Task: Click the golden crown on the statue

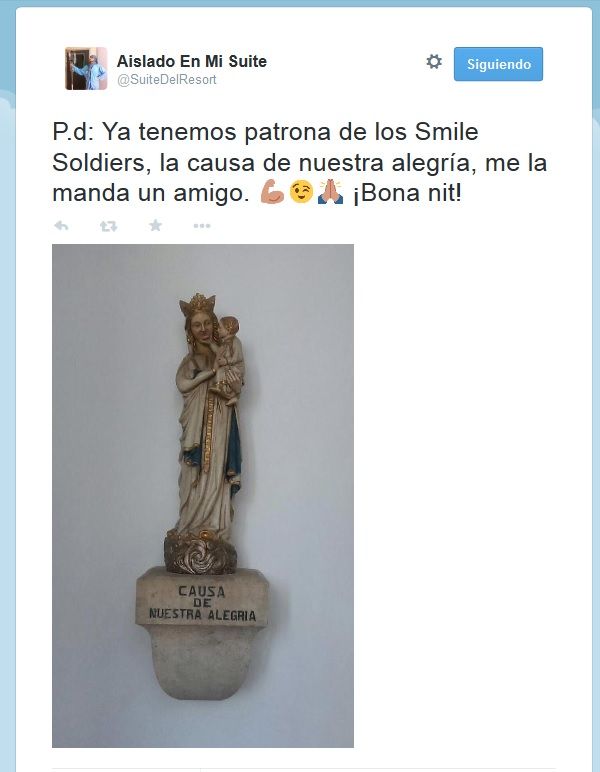Action: (x=197, y=304)
